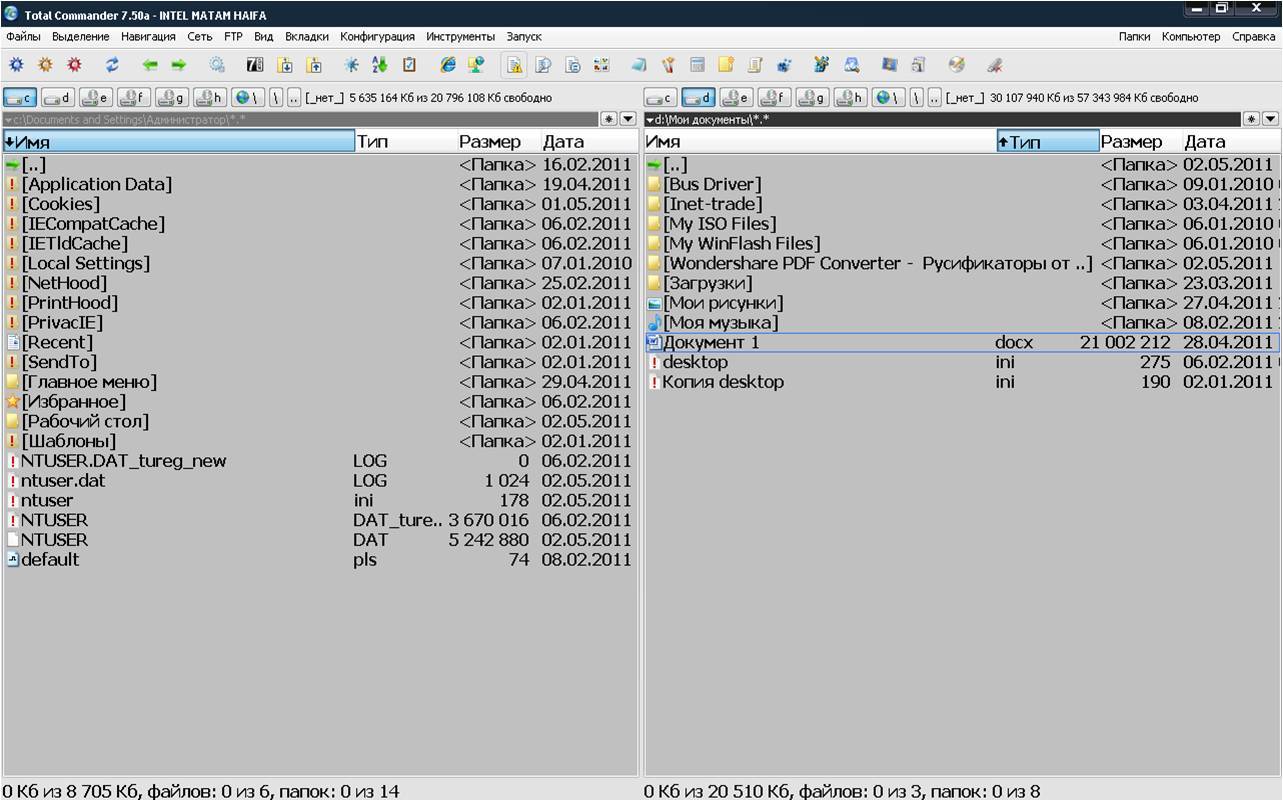Image resolution: width=1283 pixels, height=801 pixels.
Task: Sort right panel by Дата column
Action: (1230, 142)
